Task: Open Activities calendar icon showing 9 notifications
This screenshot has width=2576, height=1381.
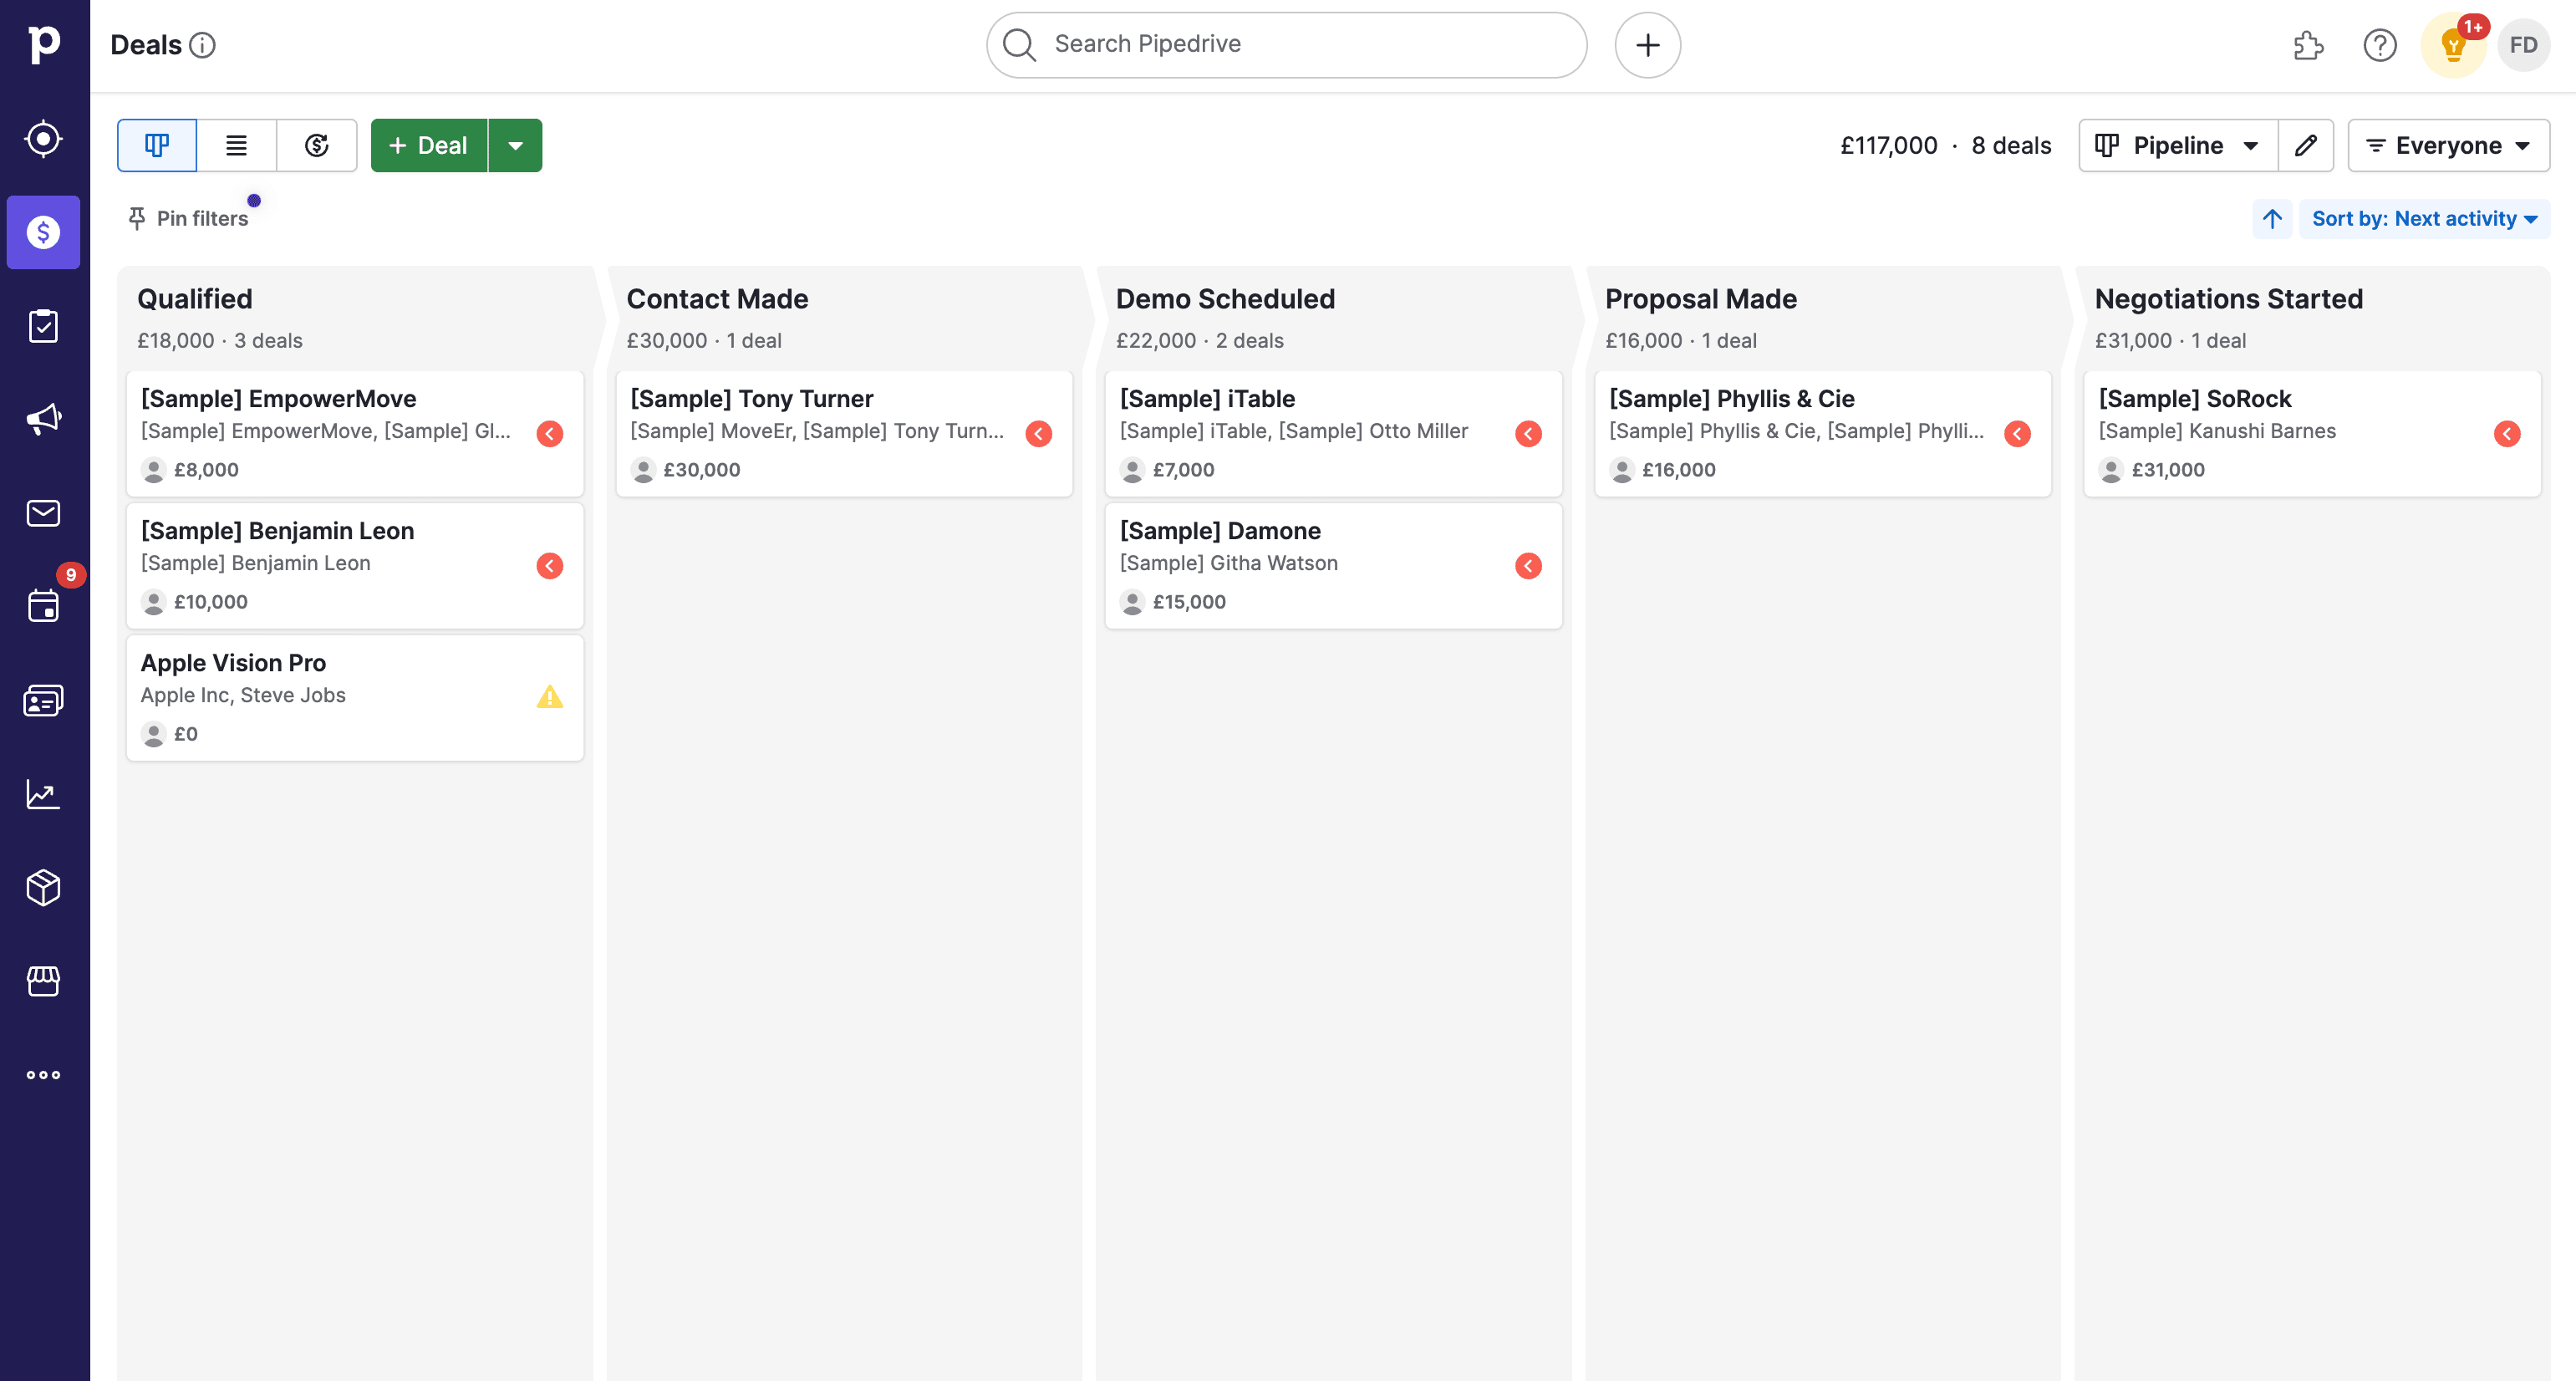Action: [43, 605]
